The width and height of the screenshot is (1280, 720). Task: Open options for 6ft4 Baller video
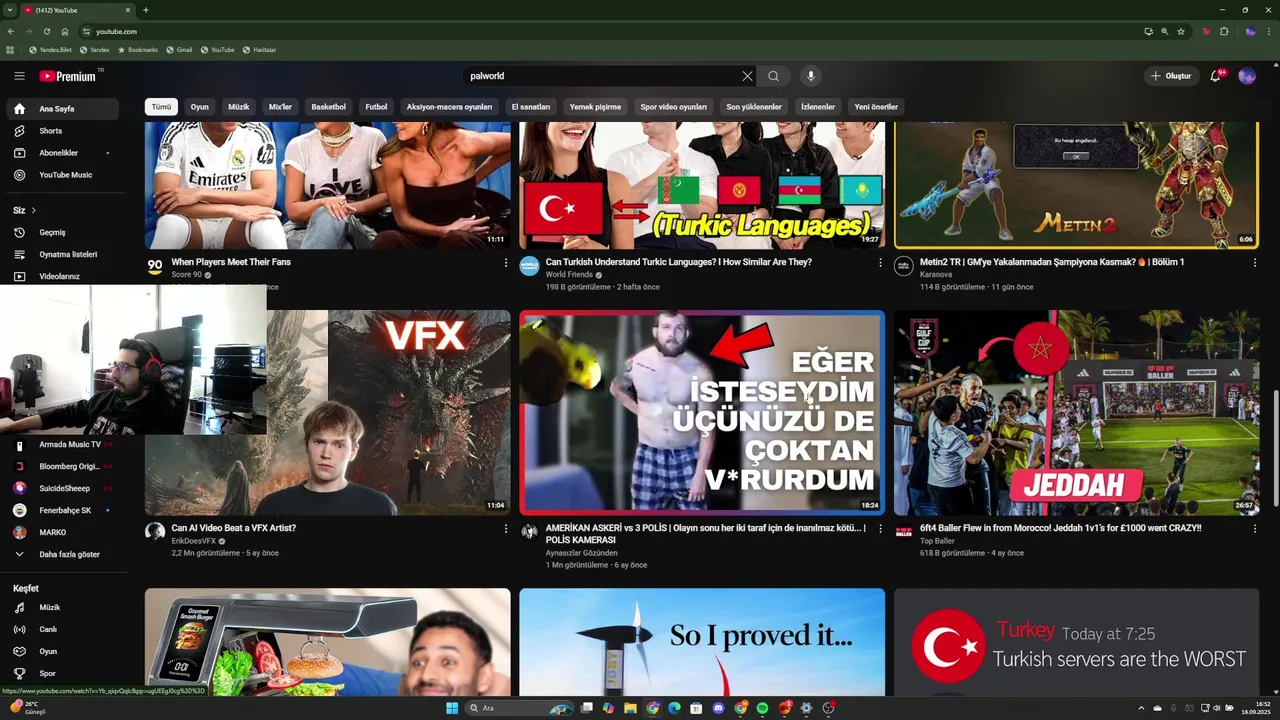tap(1255, 529)
